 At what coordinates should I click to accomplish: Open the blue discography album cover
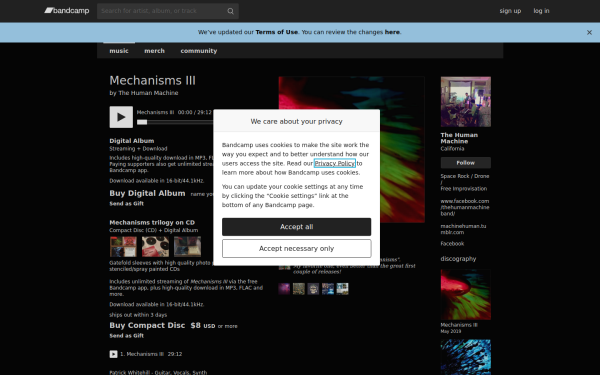[x=466, y=357]
